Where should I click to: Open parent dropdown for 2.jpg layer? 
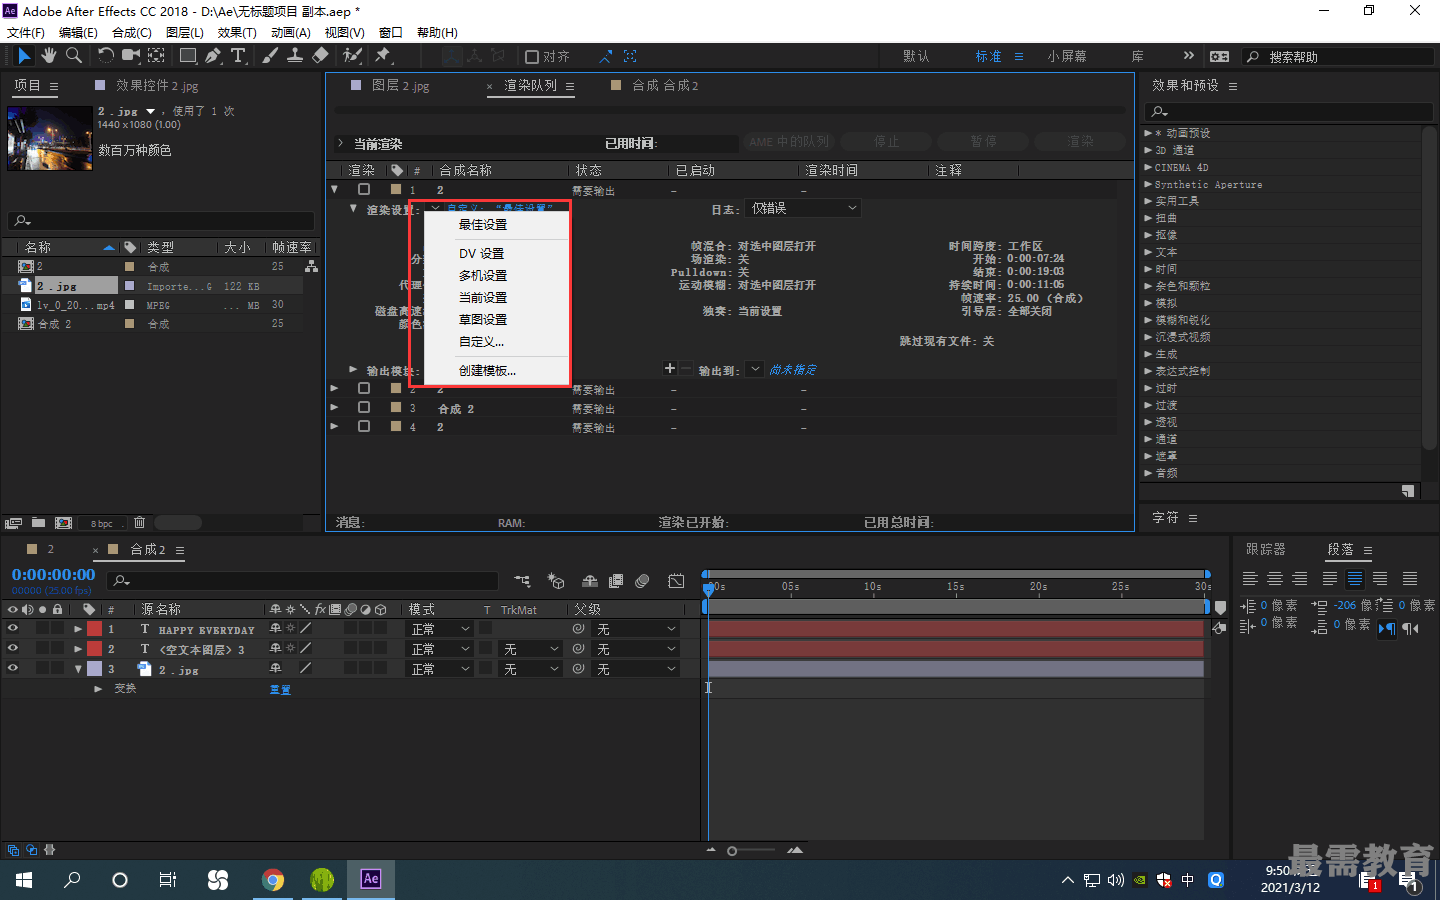tap(636, 669)
